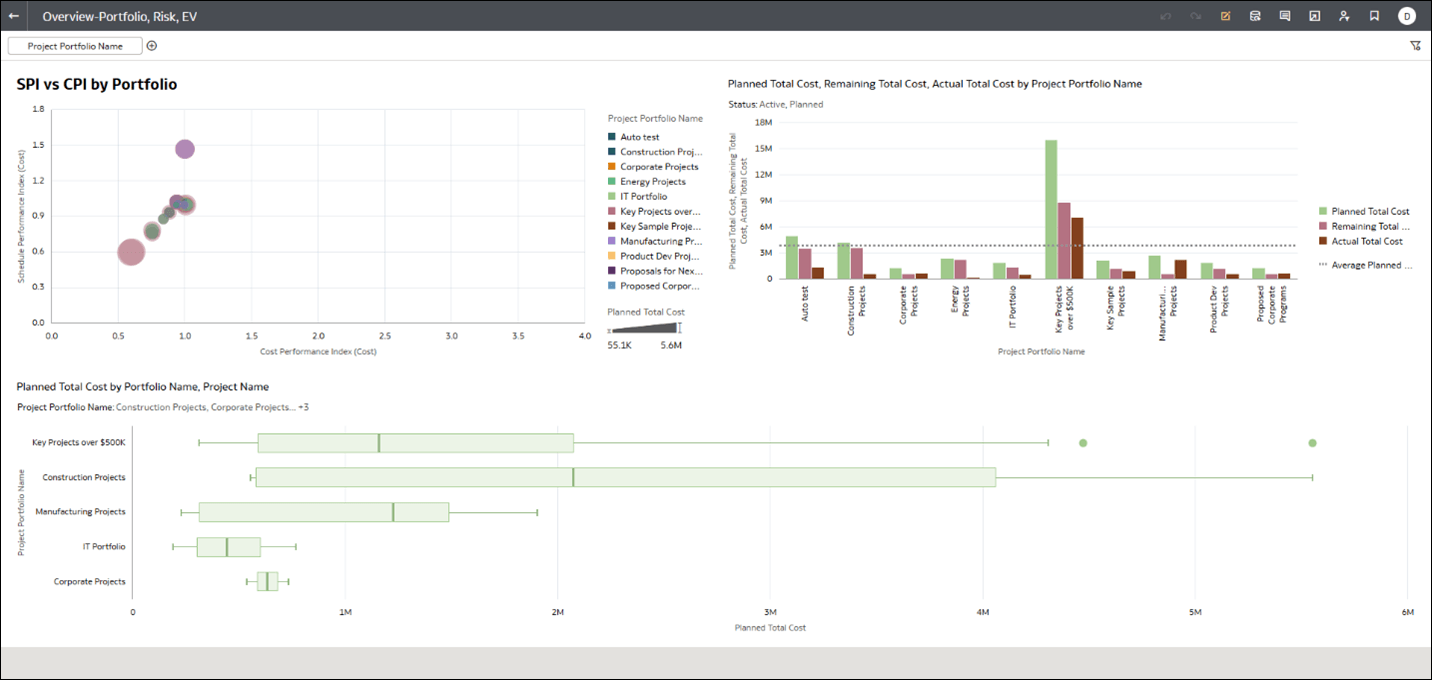The width and height of the screenshot is (1432, 680).
Task: Select Proposed Corpor... legend entry
Action: (655, 286)
